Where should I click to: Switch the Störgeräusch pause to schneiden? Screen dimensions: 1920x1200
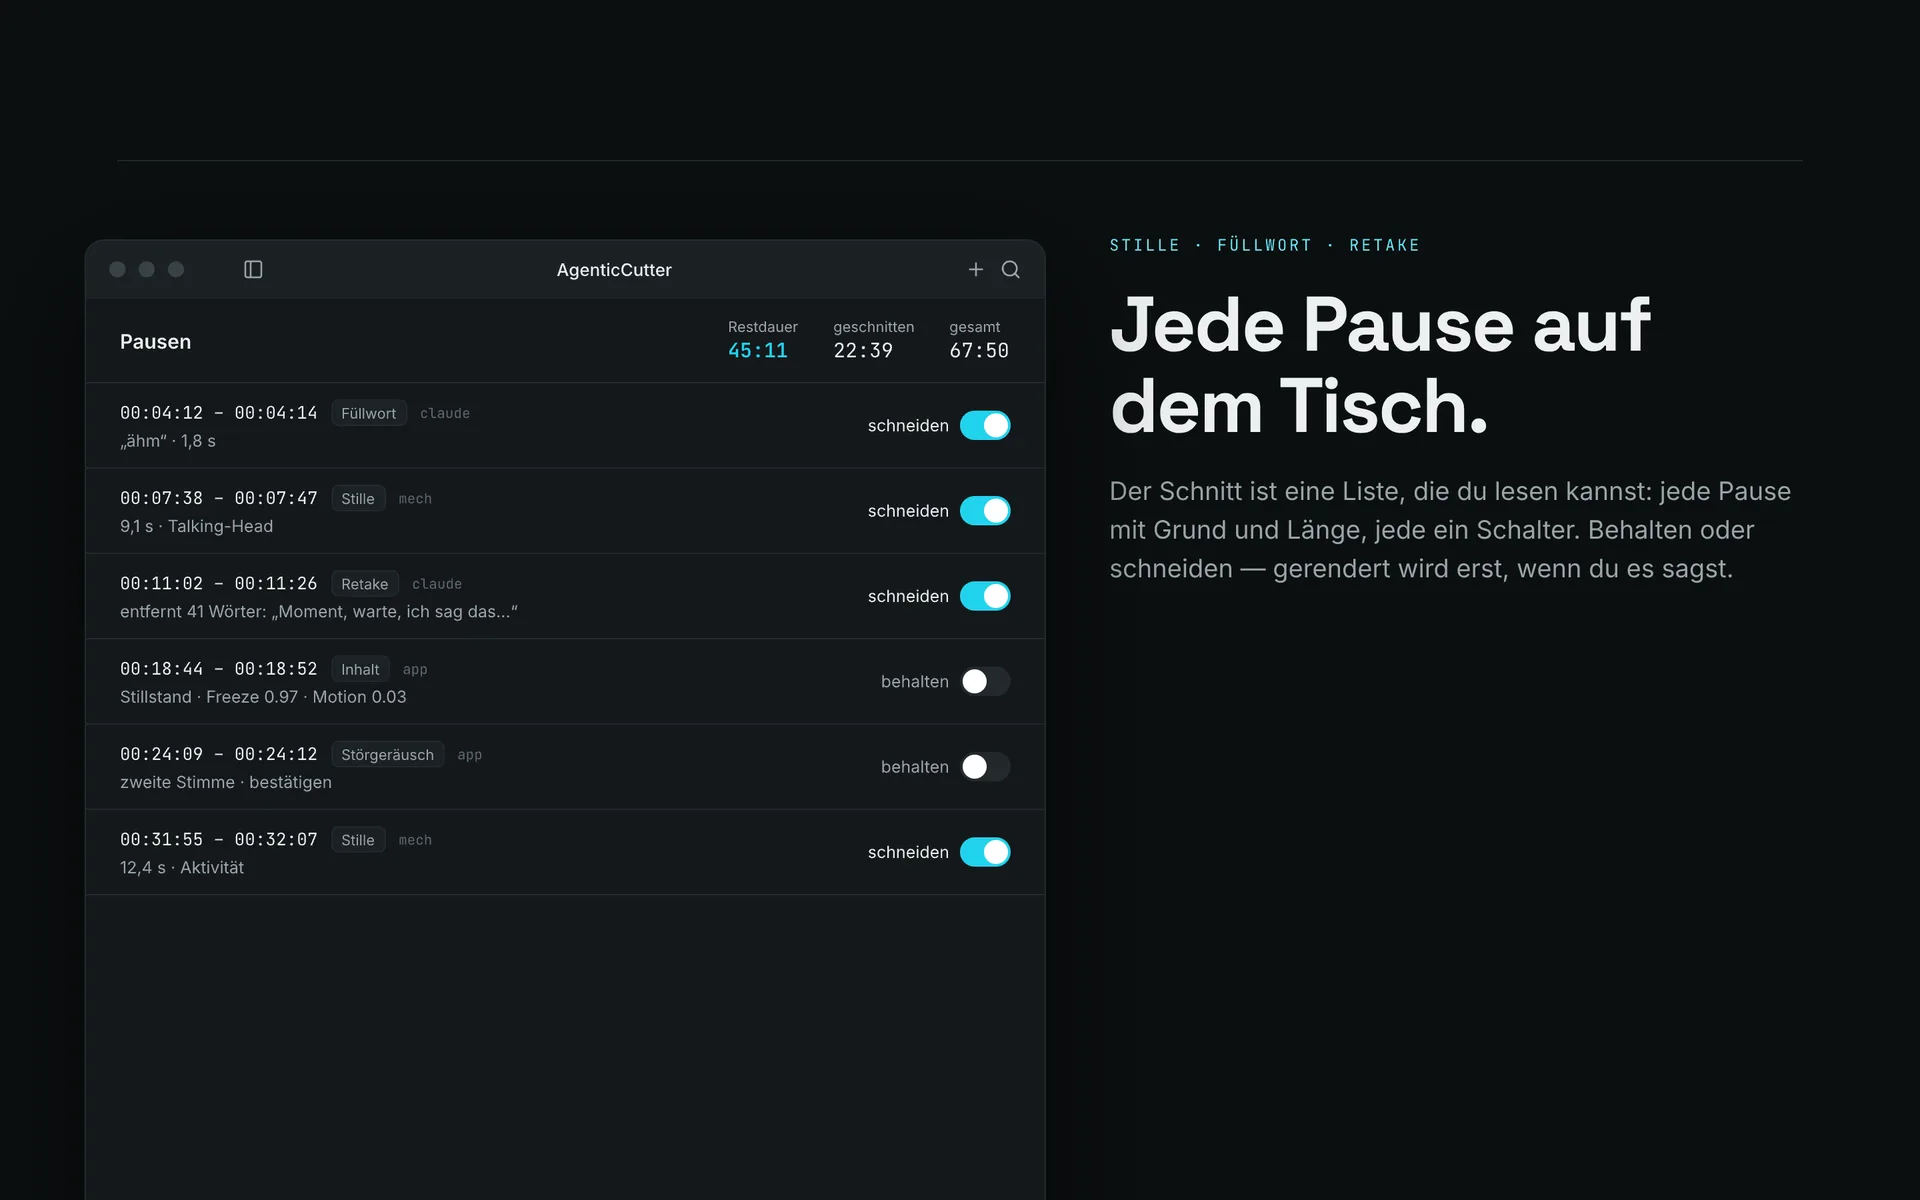(x=985, y=767)
